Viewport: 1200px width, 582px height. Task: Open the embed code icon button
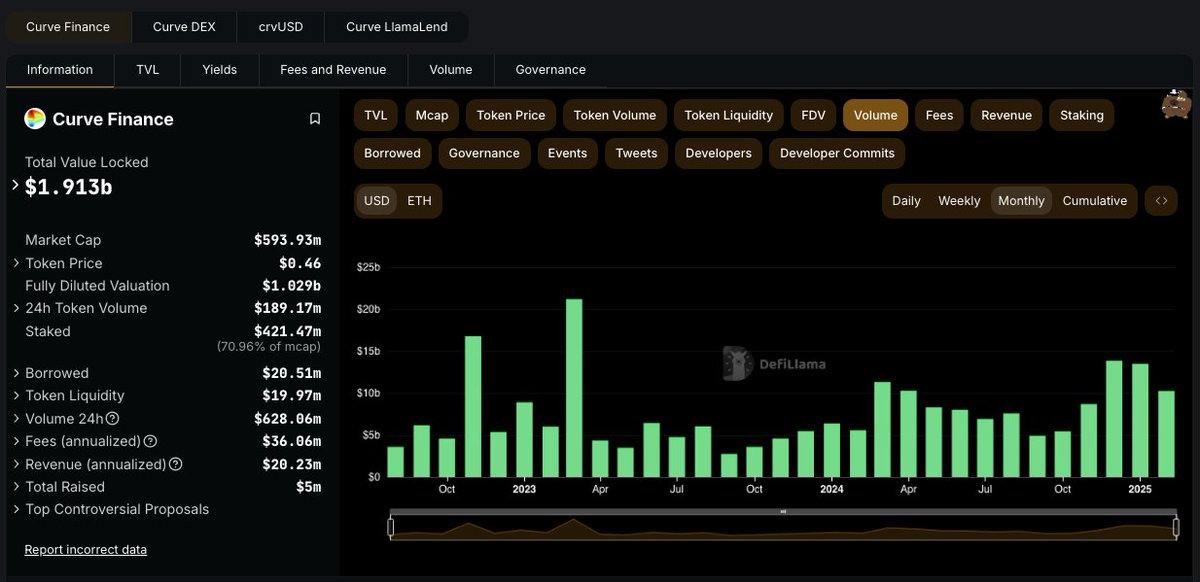coord(1161,200)
